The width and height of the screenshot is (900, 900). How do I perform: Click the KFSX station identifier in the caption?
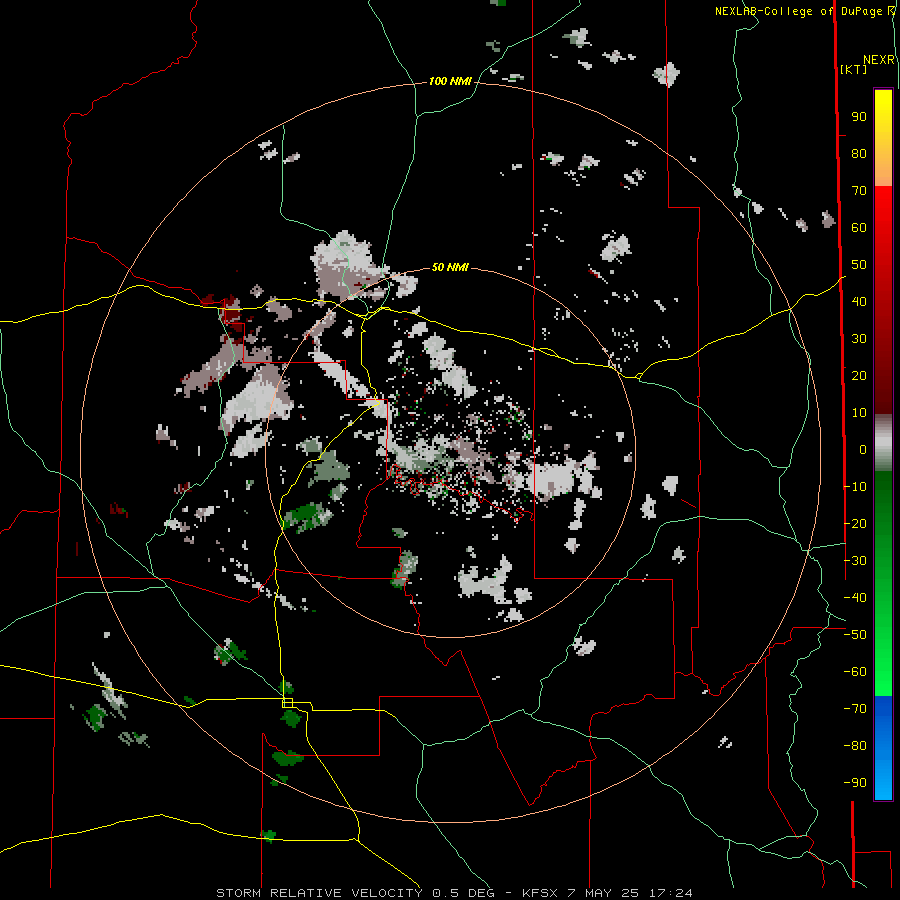click(540, 893)
